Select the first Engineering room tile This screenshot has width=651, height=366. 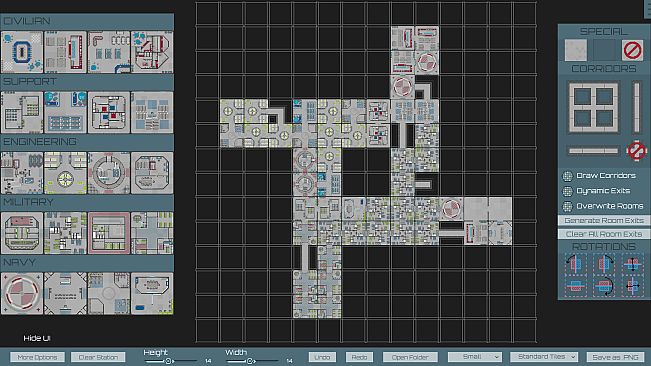22,173
